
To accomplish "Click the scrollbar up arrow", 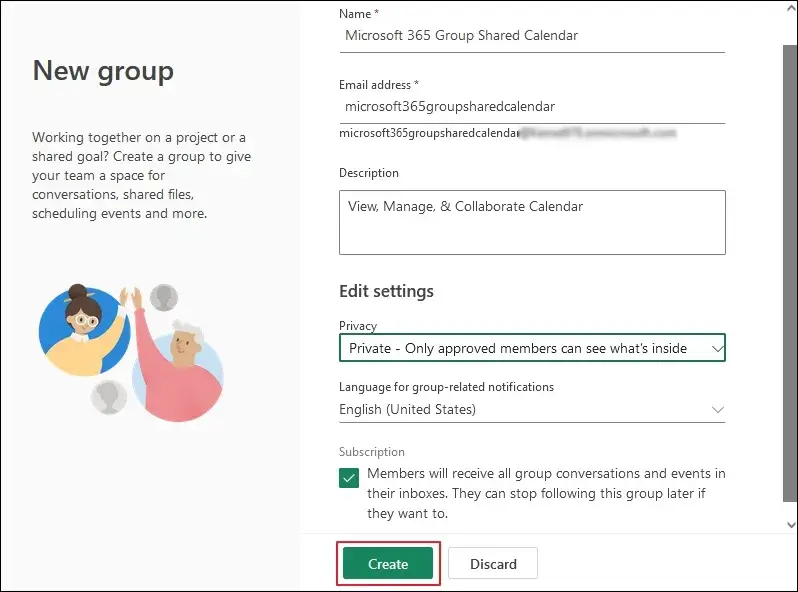I will coord(790,8).
